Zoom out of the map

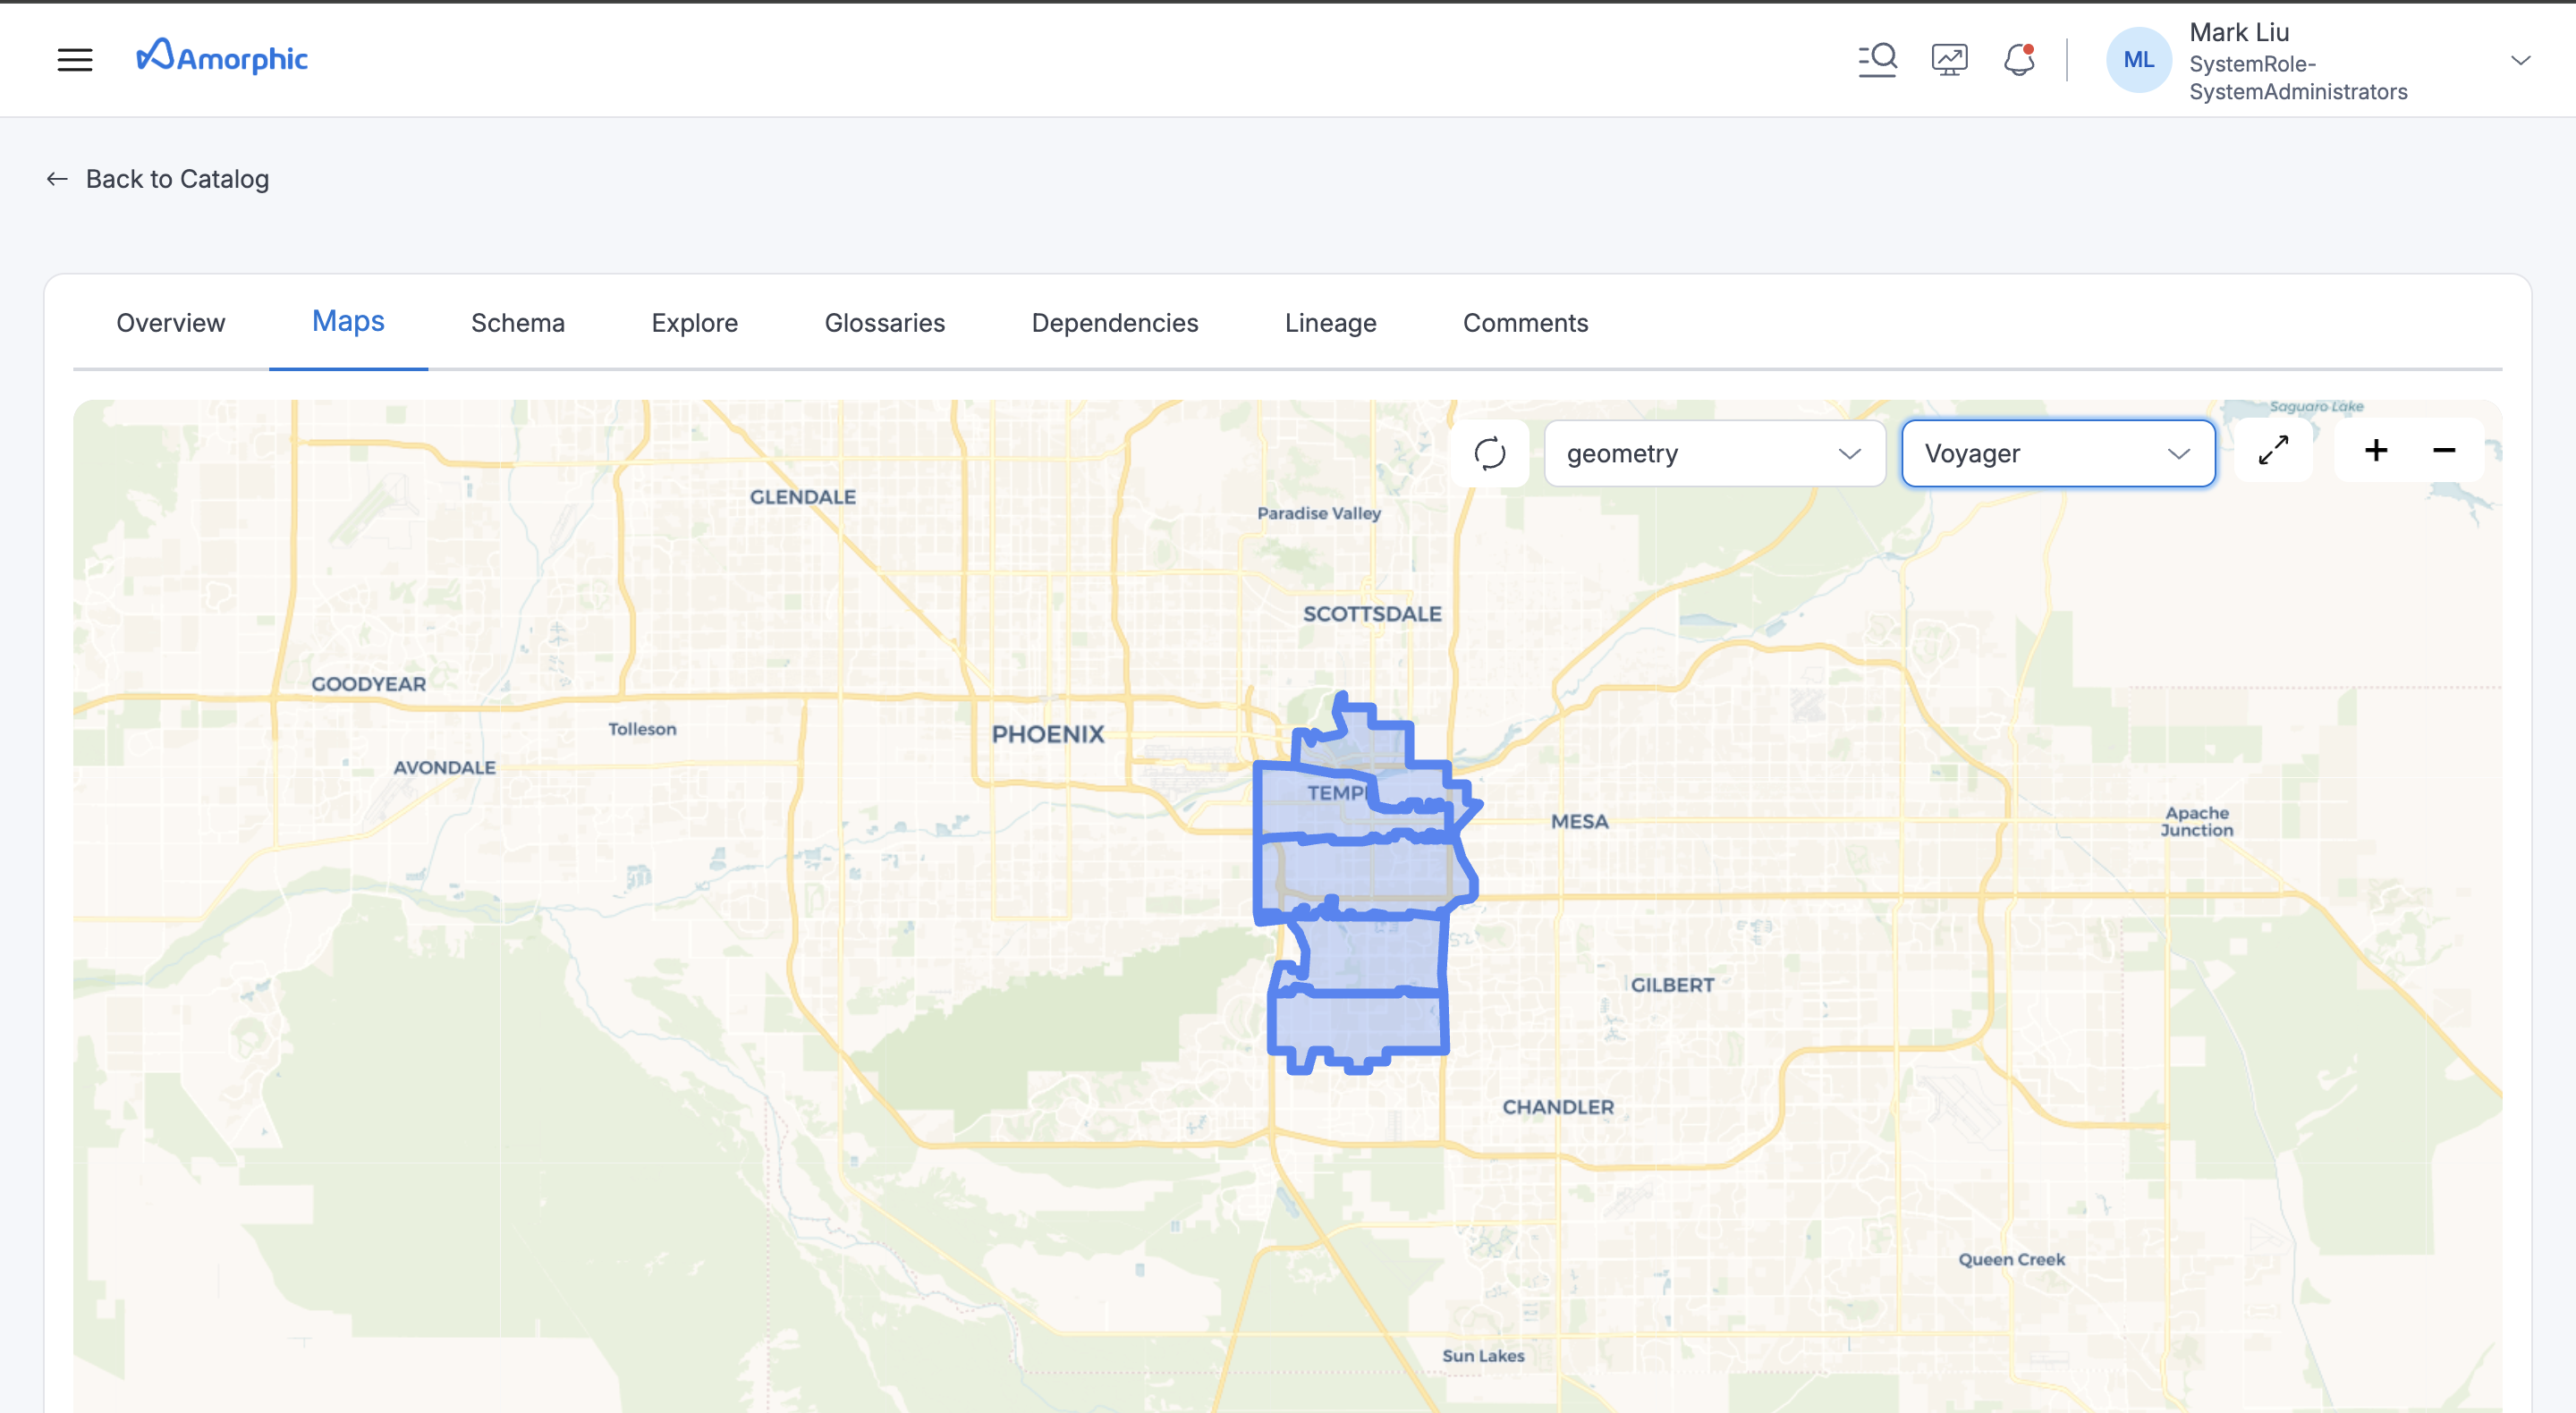tap(2444, 450)
